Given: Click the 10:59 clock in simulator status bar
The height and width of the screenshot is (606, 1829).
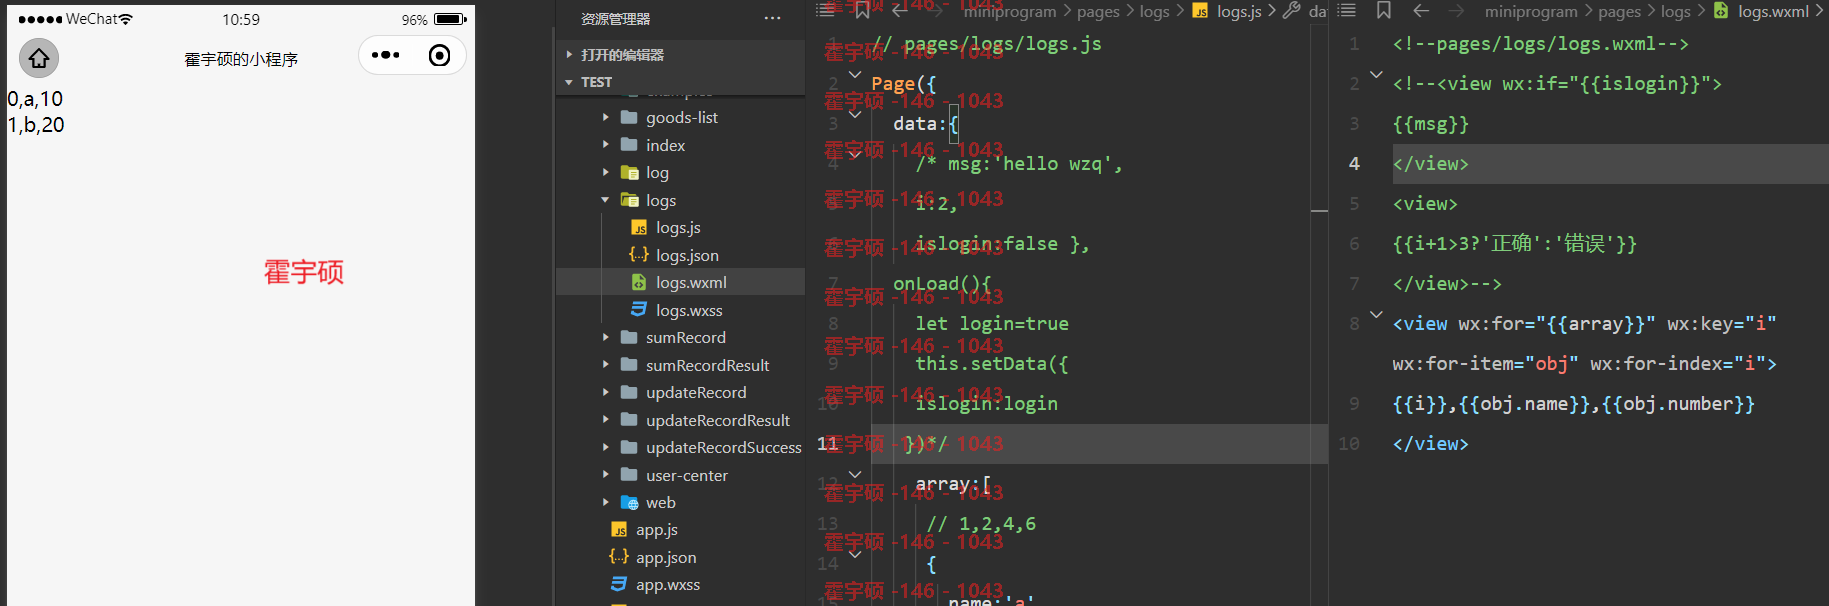Looking at the screenshot, I should click(241, 19).
